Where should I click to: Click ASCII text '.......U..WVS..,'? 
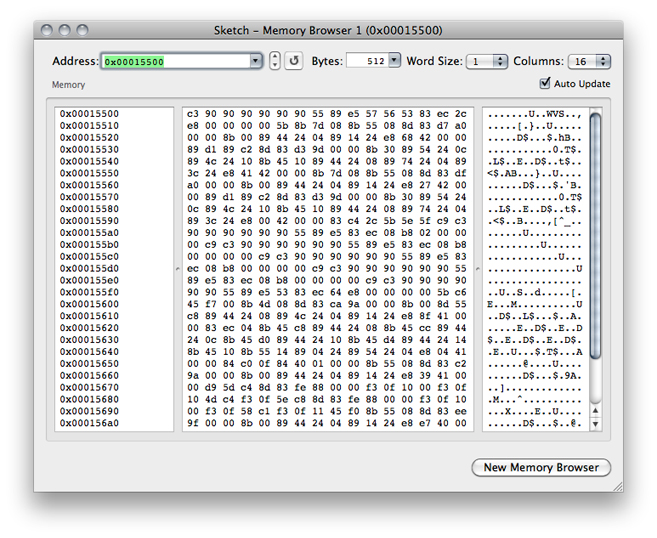coord(535,114)
